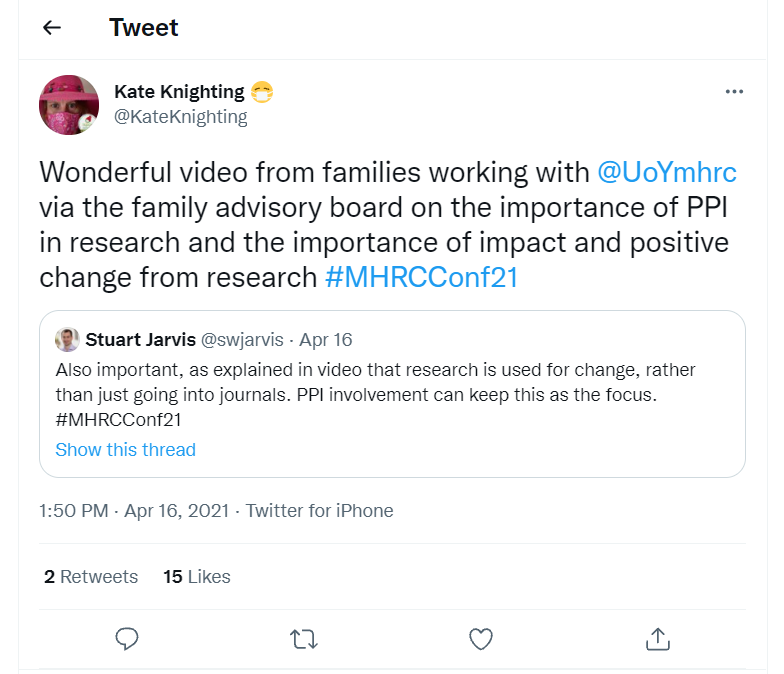This screenshot has width=784, height=674.
Task: Click Stuart Jarvis name in quoted tweet
Action: 140,339
